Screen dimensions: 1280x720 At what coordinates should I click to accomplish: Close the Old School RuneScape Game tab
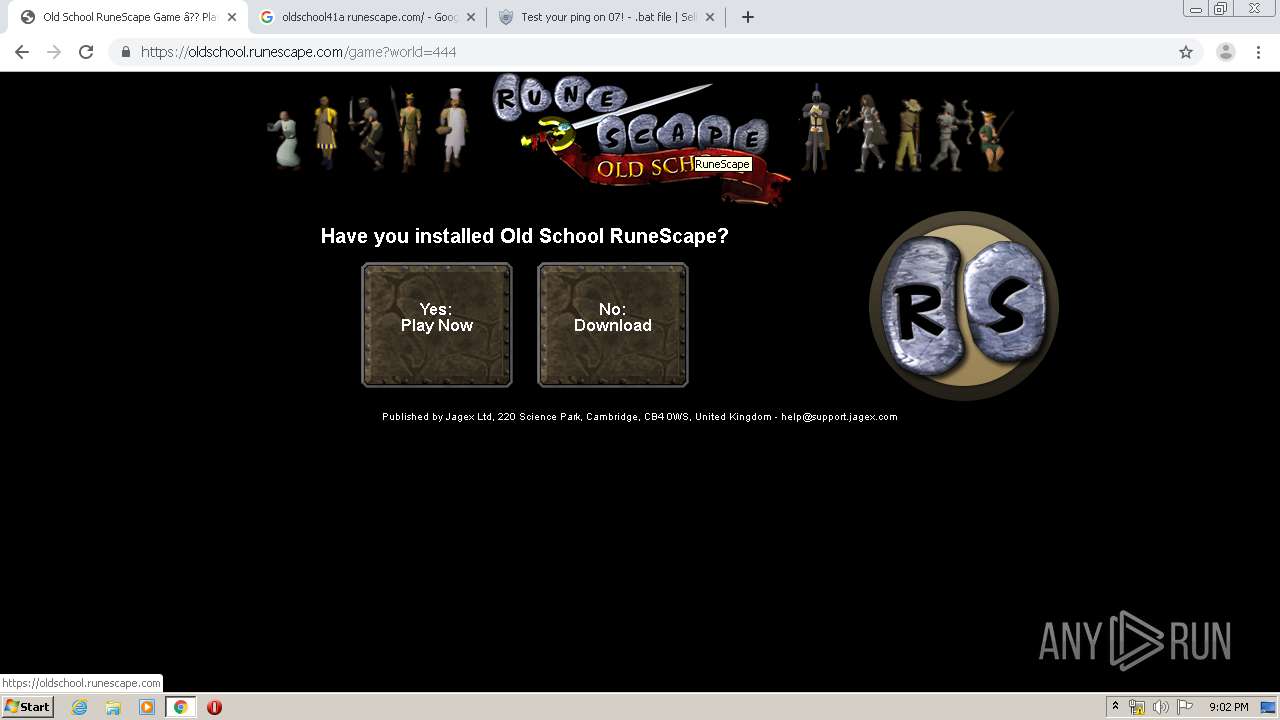pyautogui.click(x=231, y=17)
